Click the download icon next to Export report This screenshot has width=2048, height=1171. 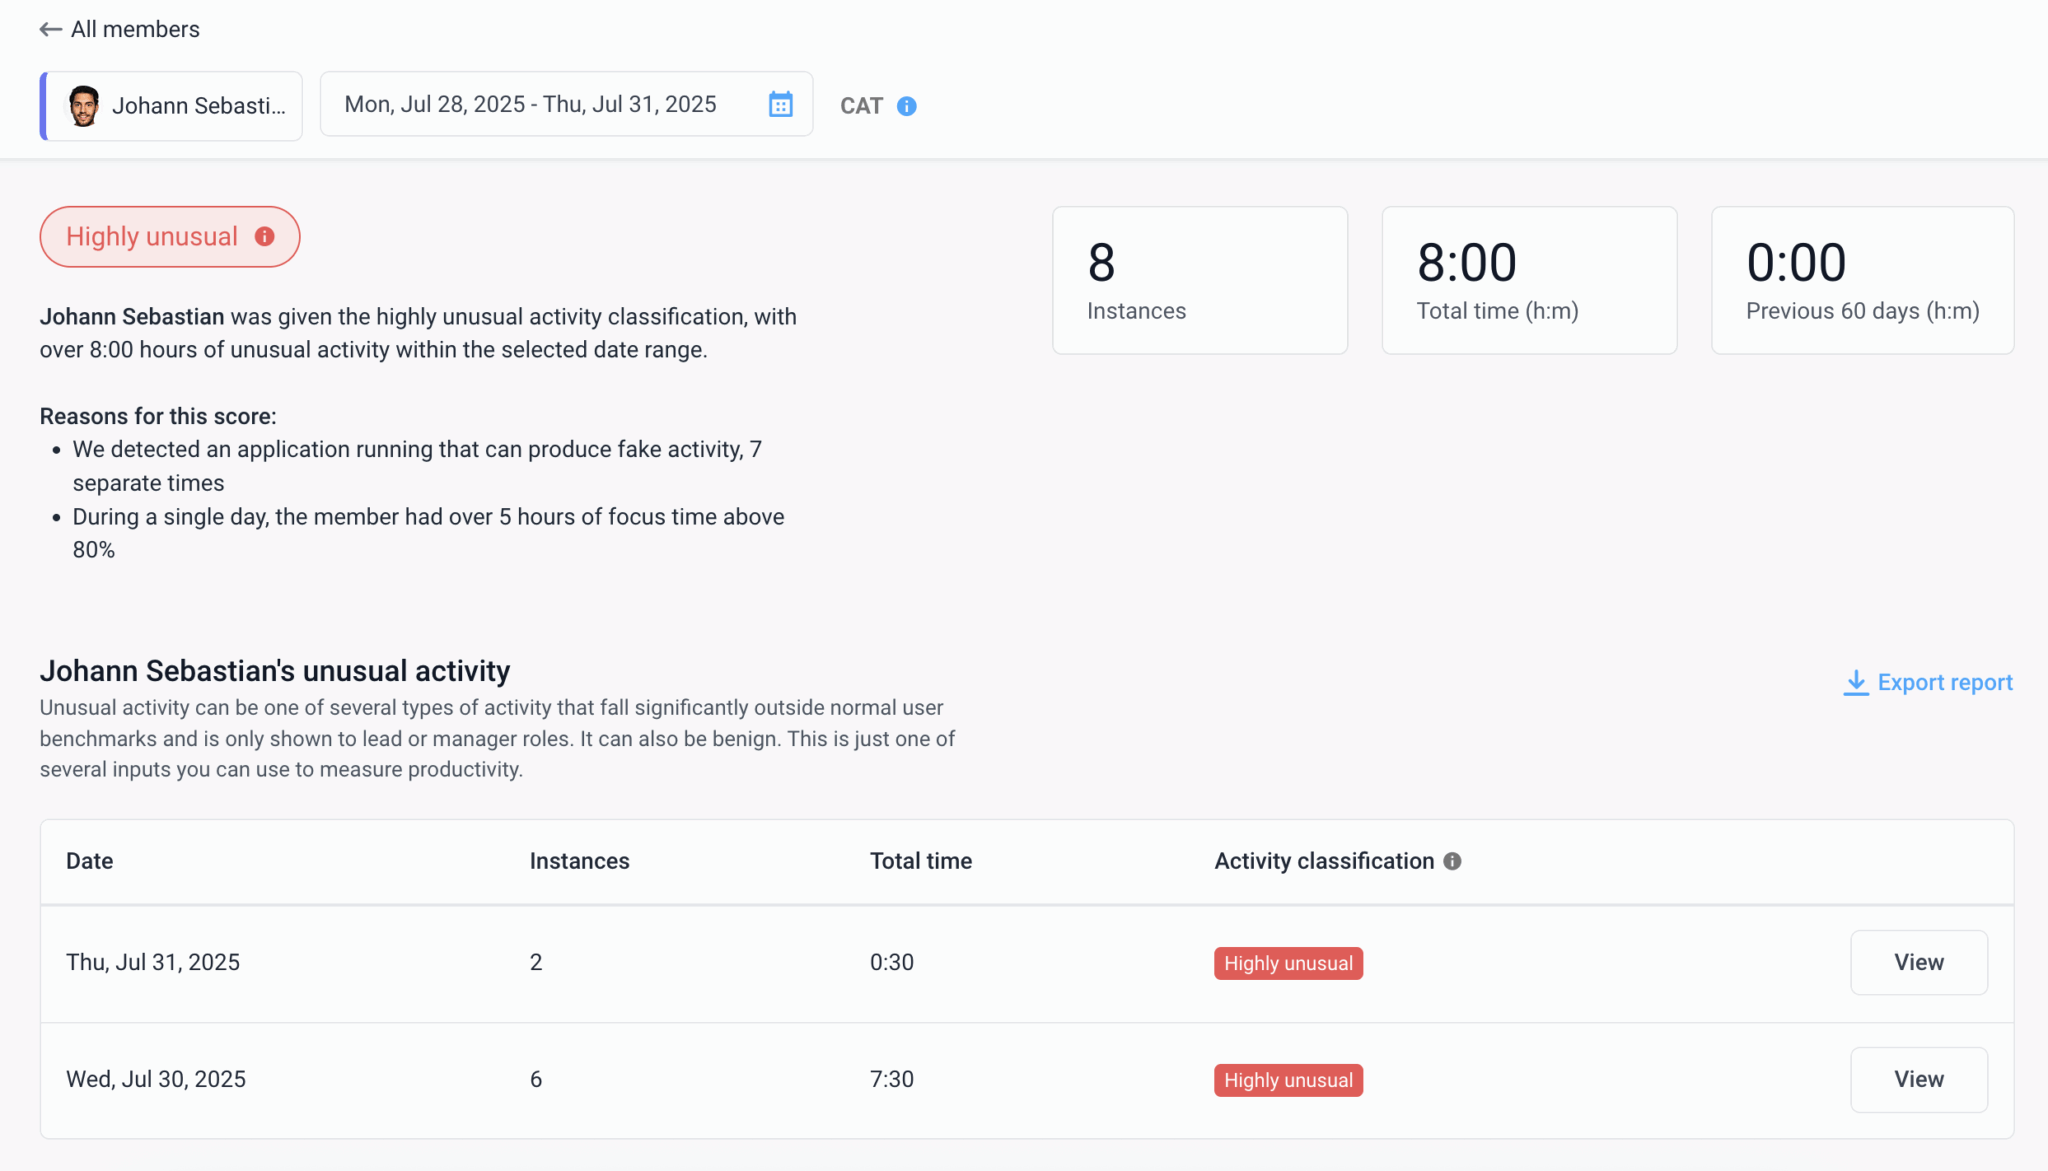(x=1856, y=682)
